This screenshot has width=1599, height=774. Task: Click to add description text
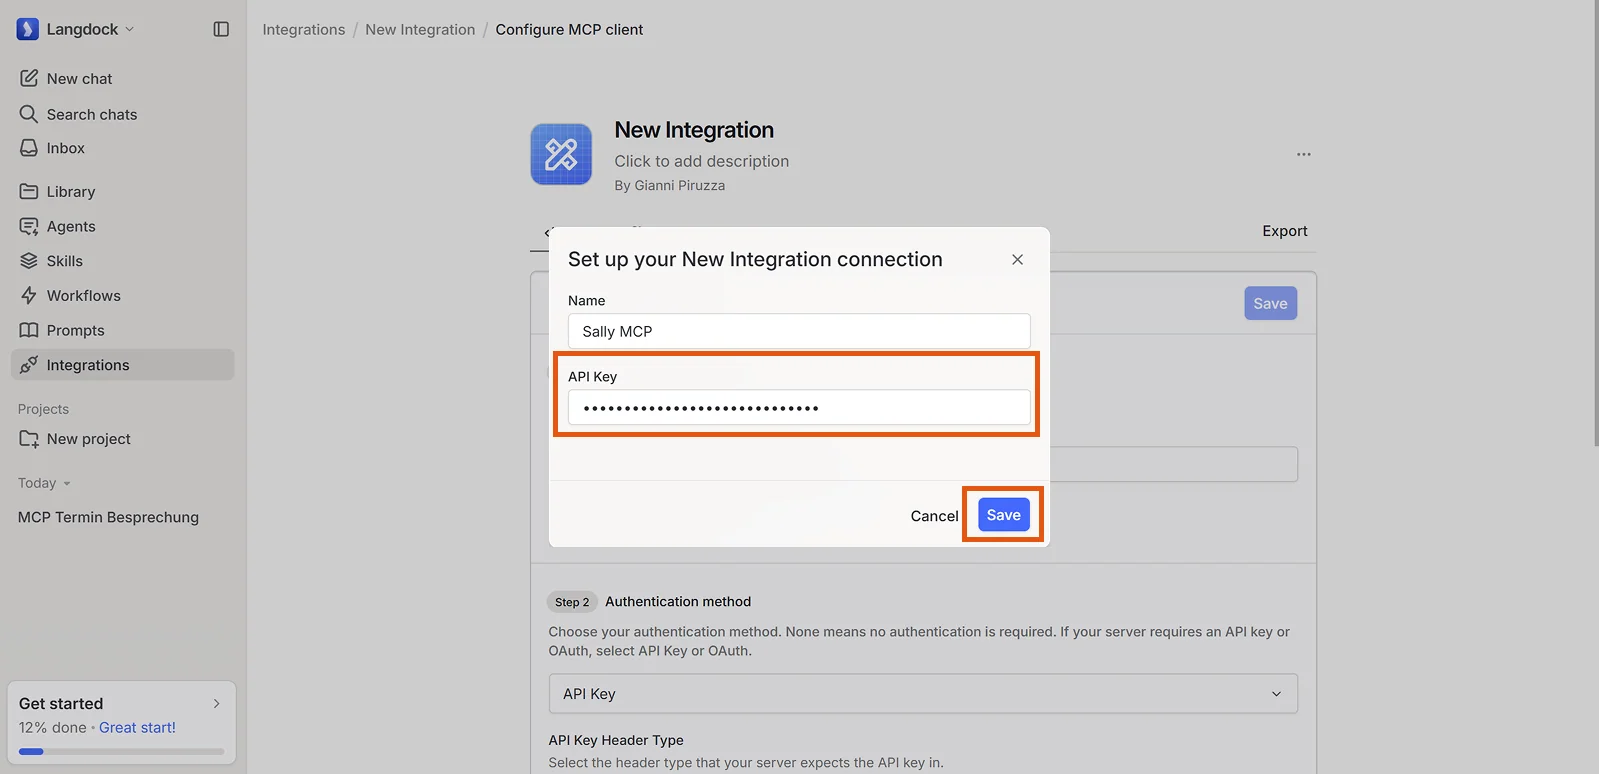(x=701, y=161)
